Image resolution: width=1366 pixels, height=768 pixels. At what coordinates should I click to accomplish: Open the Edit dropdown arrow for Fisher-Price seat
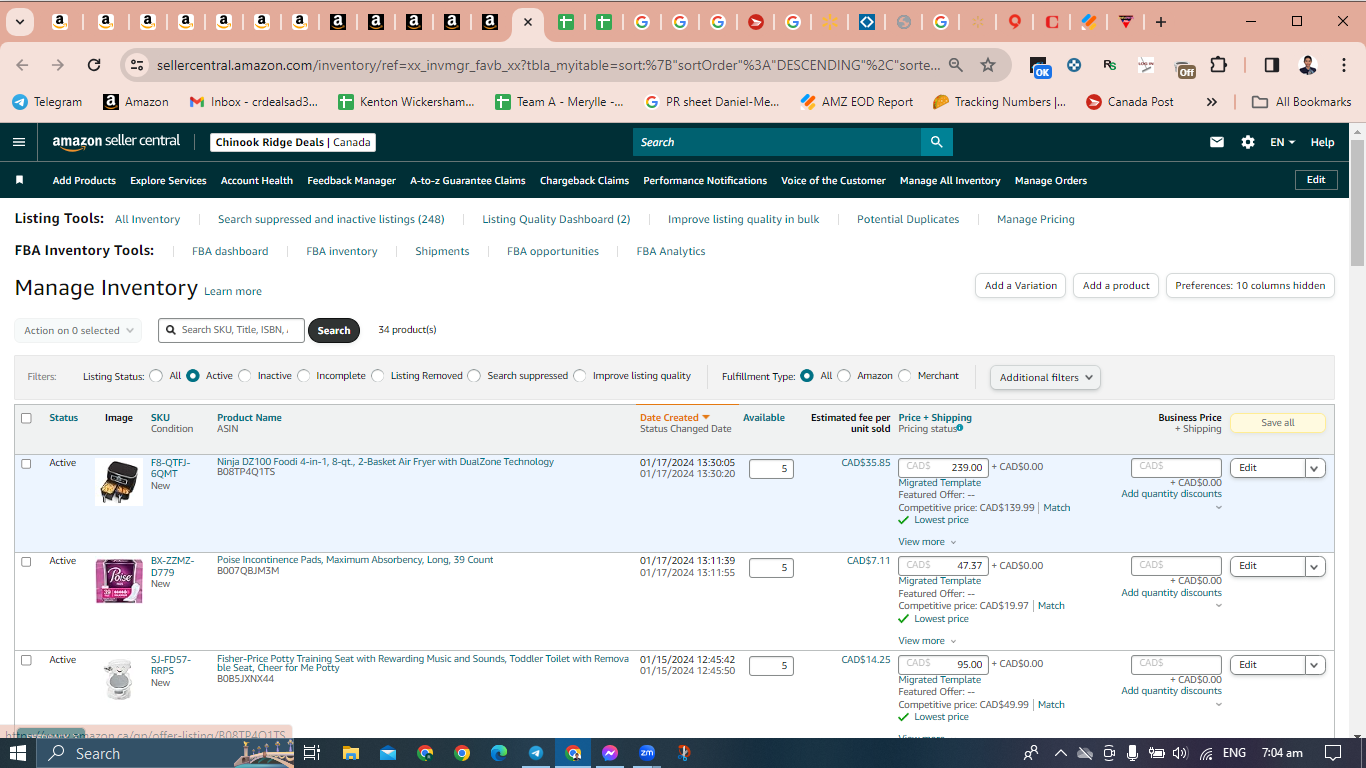pyautogui.click(x=1315, y=665)
